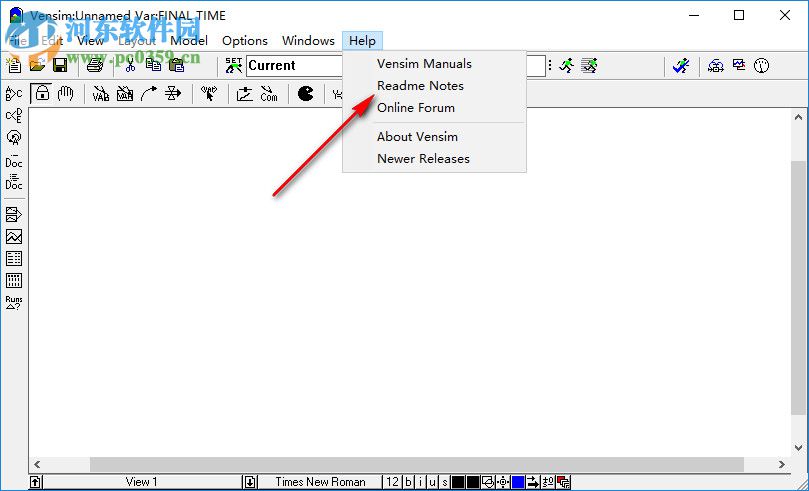The width and height of the screenshot is (809, 491).
Task: Click the blue color swatch in status bar
Action: click(517, 482)
